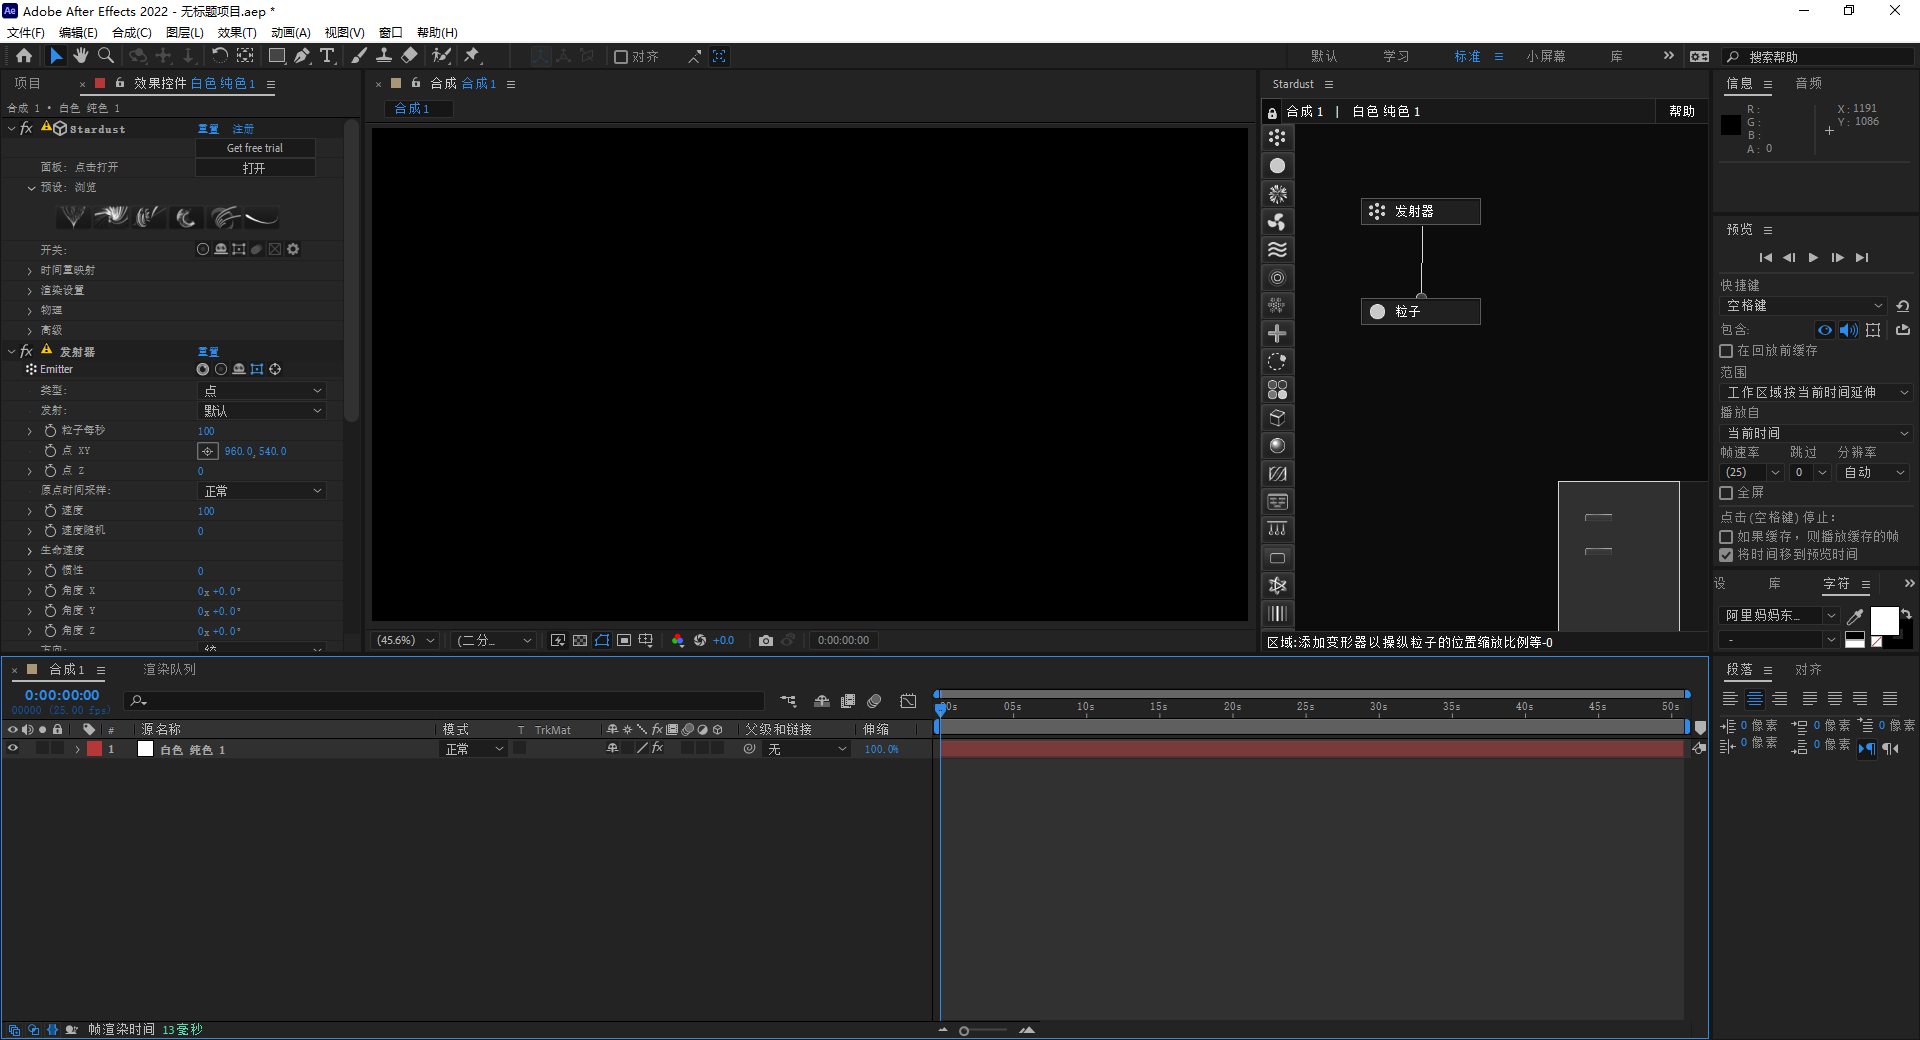Select the Hand tool
Image resolution: width=1920 pixels, height=1040 pixels.
coord(81,56)
